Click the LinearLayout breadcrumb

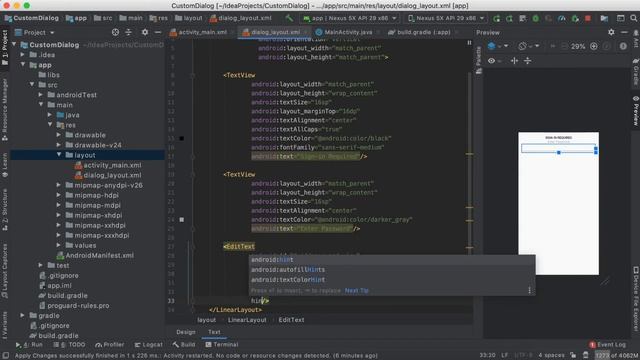[x=247, y=320]
